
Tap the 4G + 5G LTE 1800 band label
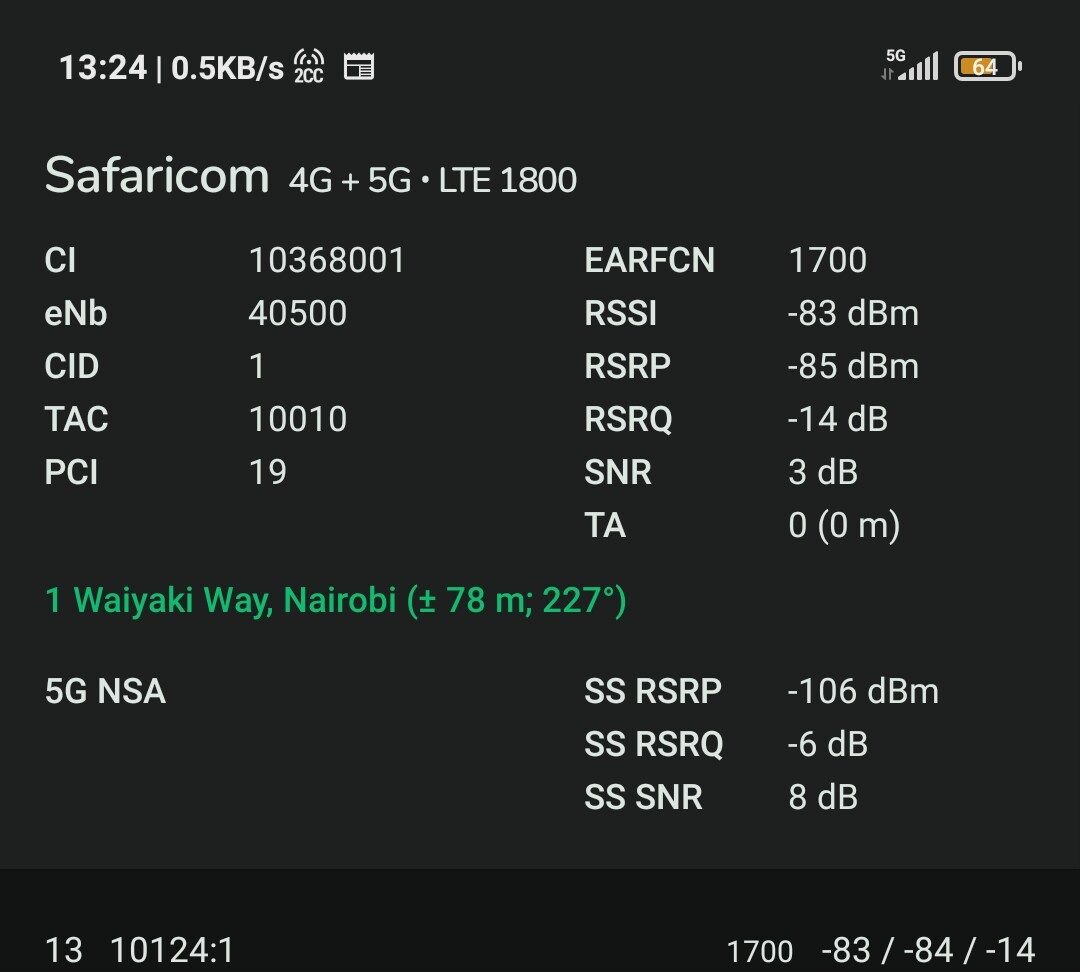(x=433, y=180)
